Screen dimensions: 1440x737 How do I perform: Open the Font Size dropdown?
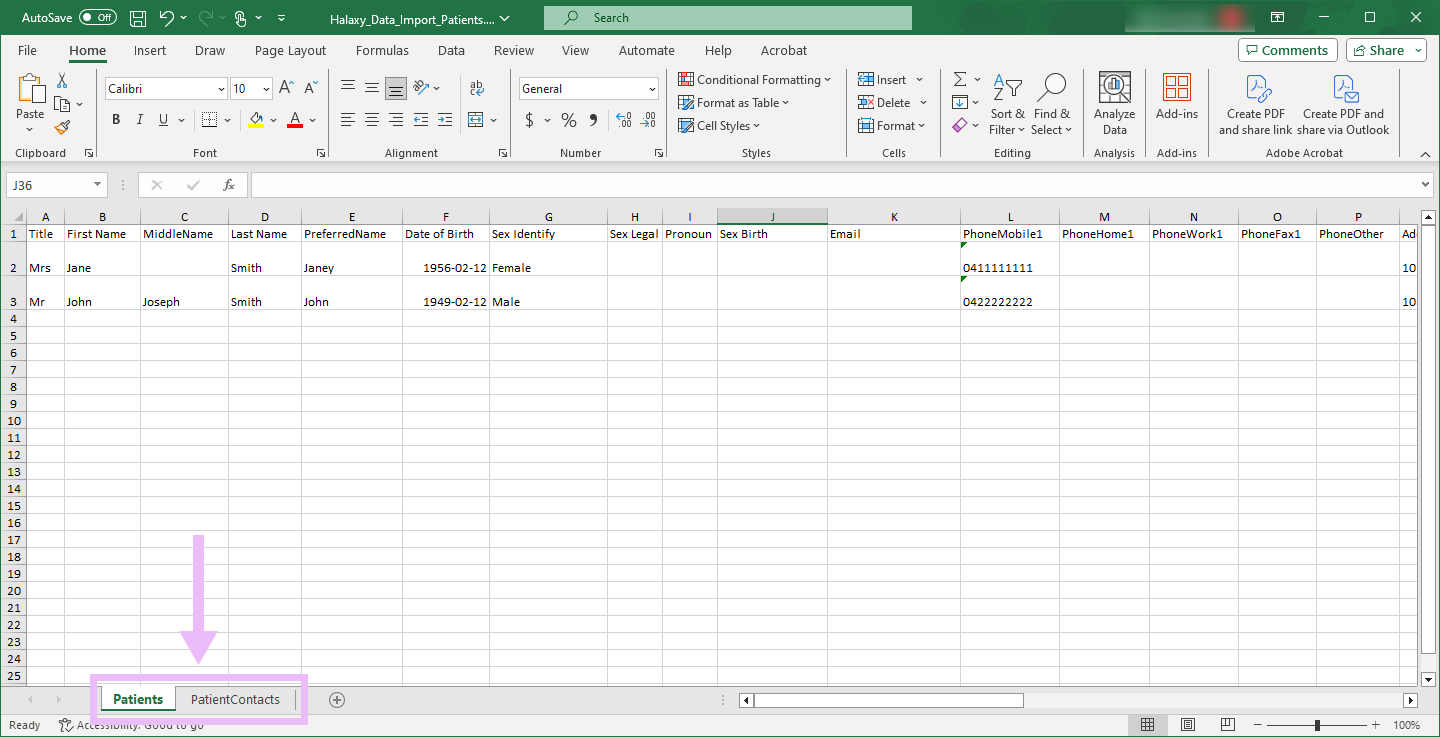pos(265,88)
